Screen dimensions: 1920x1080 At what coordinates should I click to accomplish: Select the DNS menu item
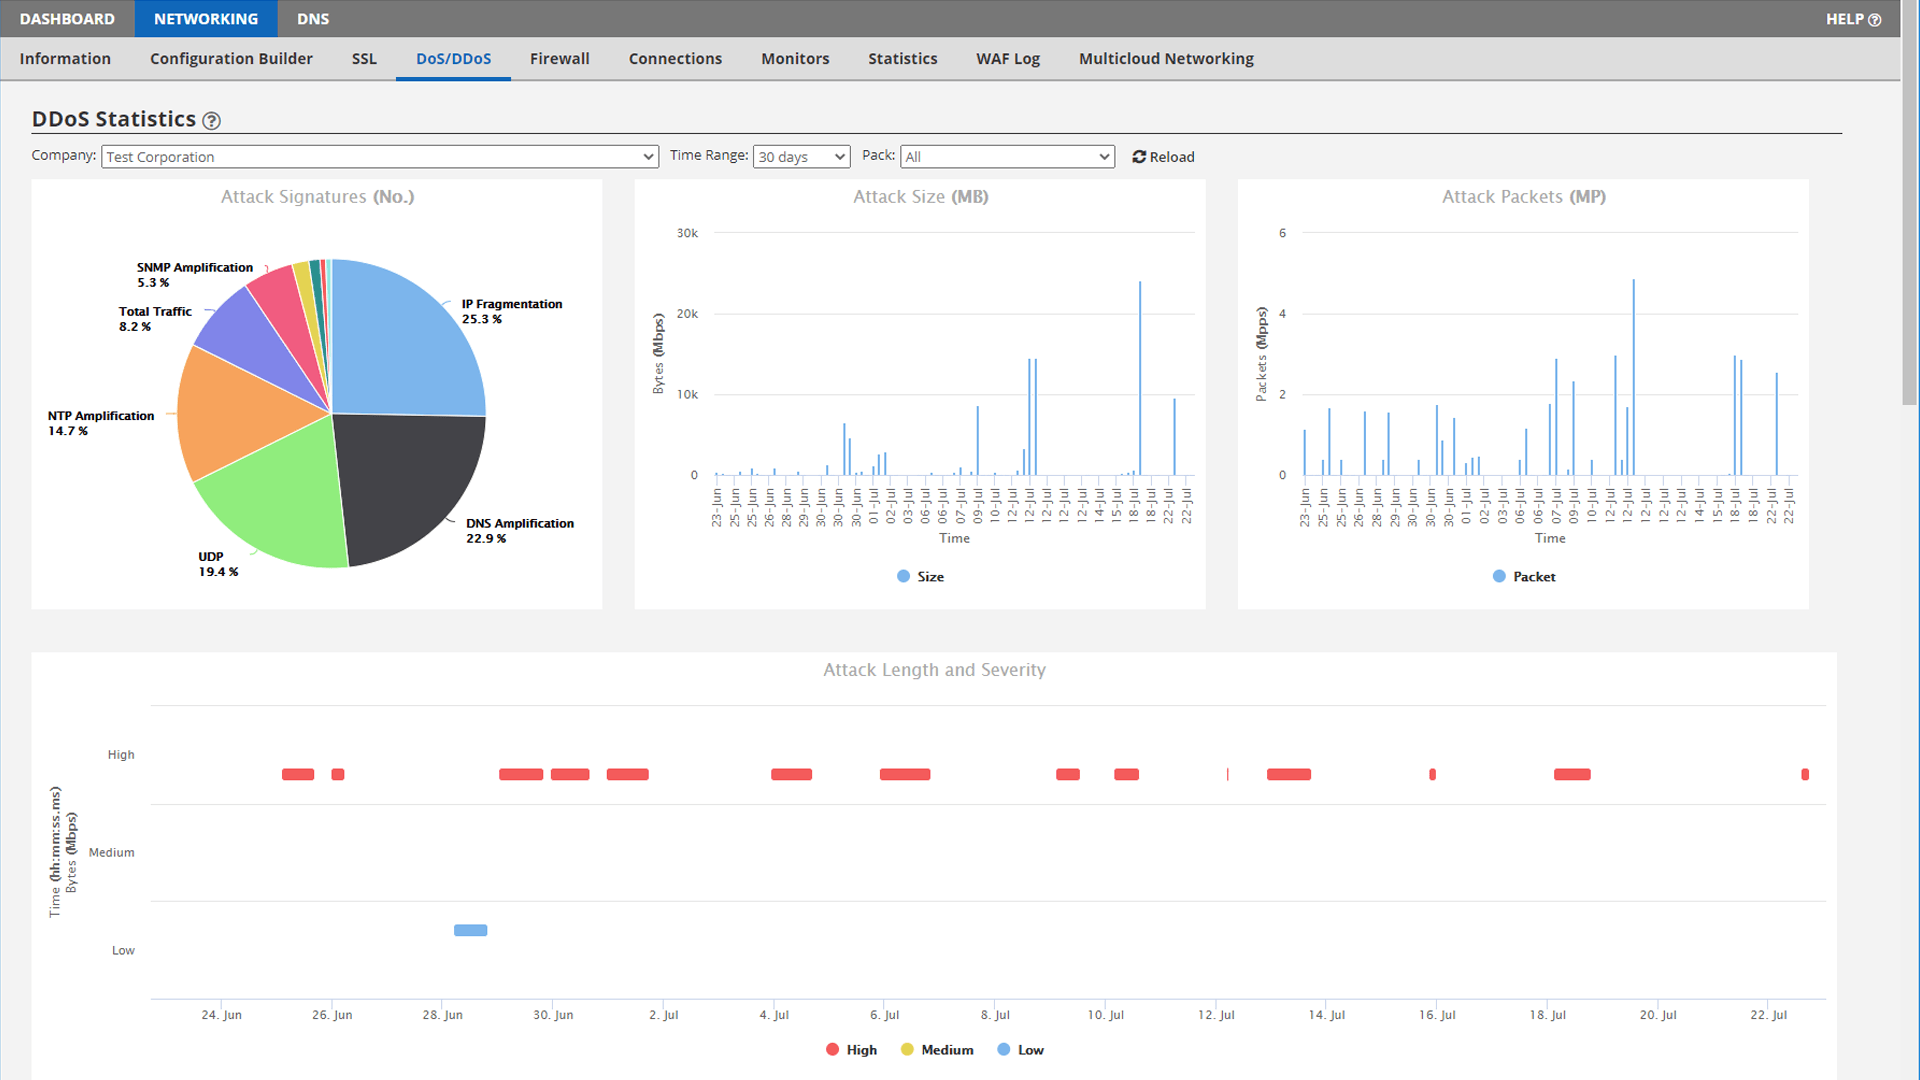[x=313, y=18]
